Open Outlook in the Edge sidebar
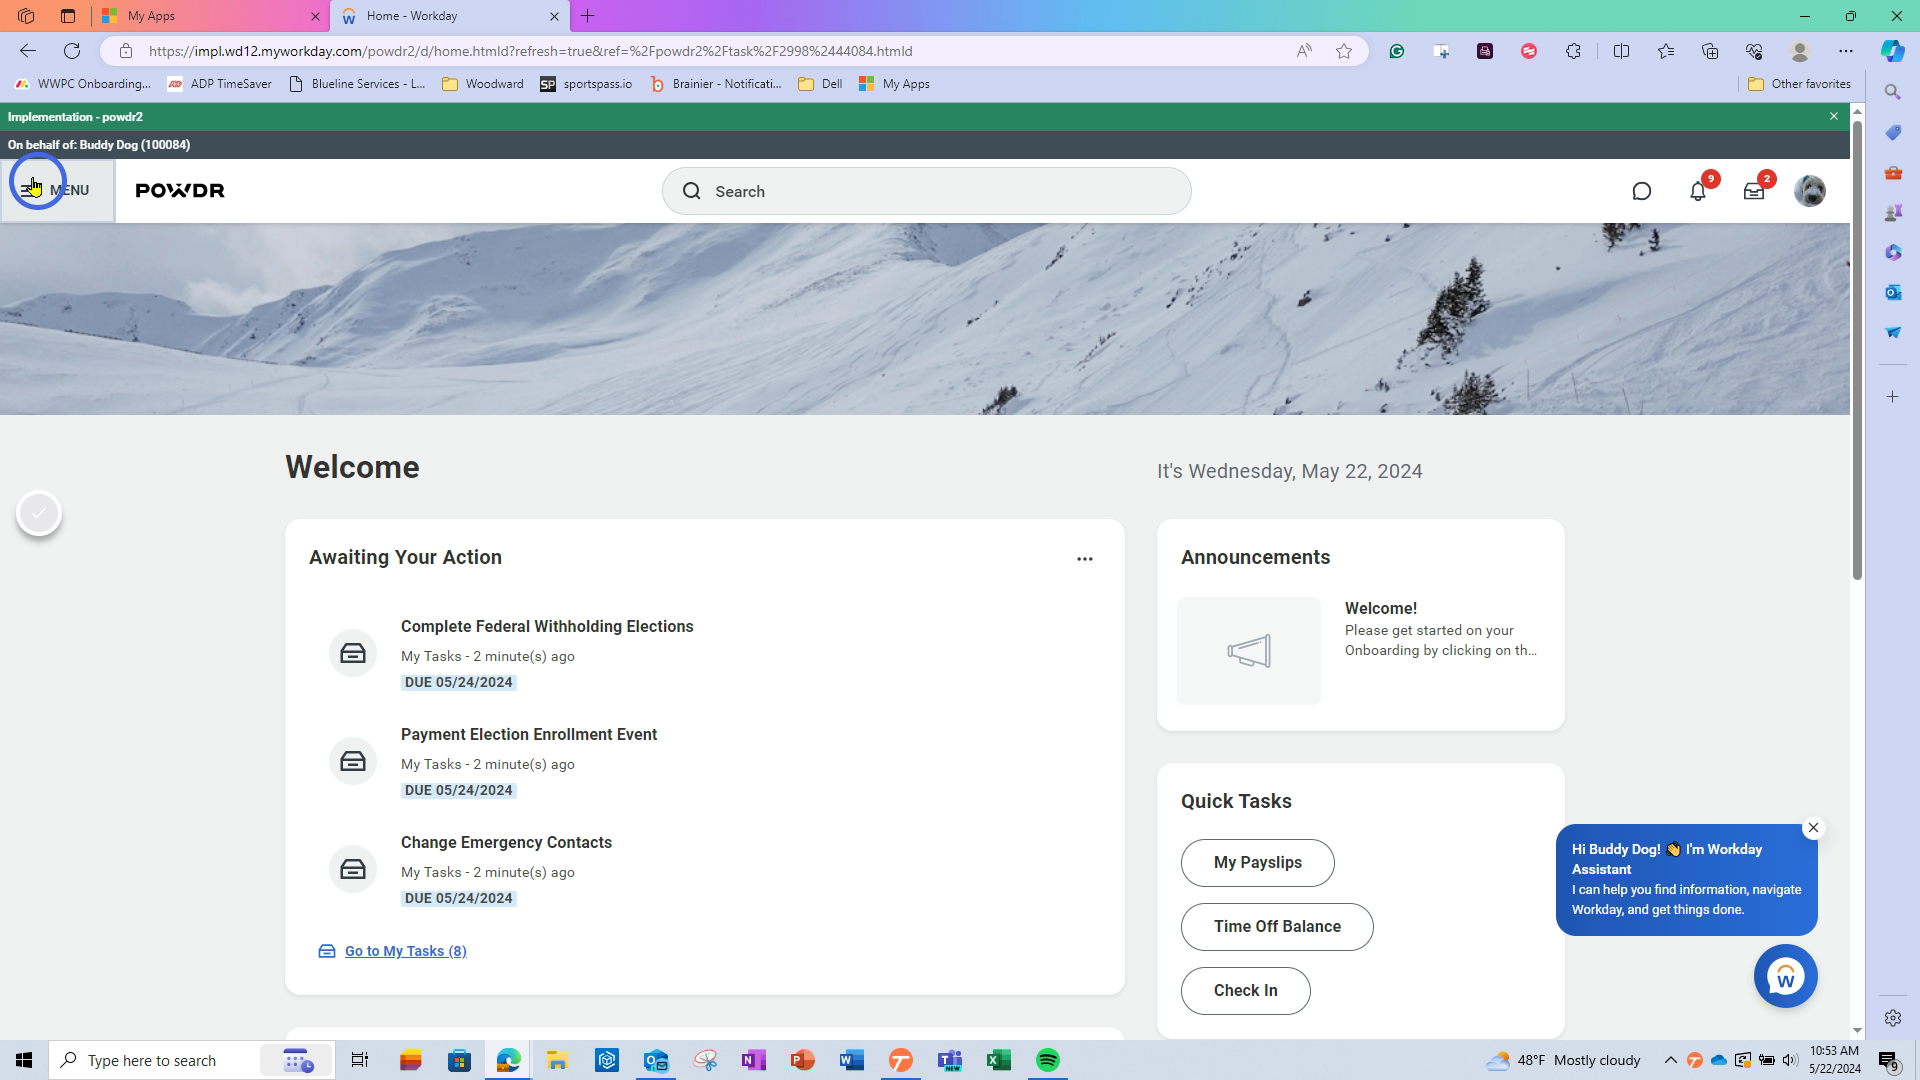The height and width of the screenshot is (1080, 1920). (1892, 292)
